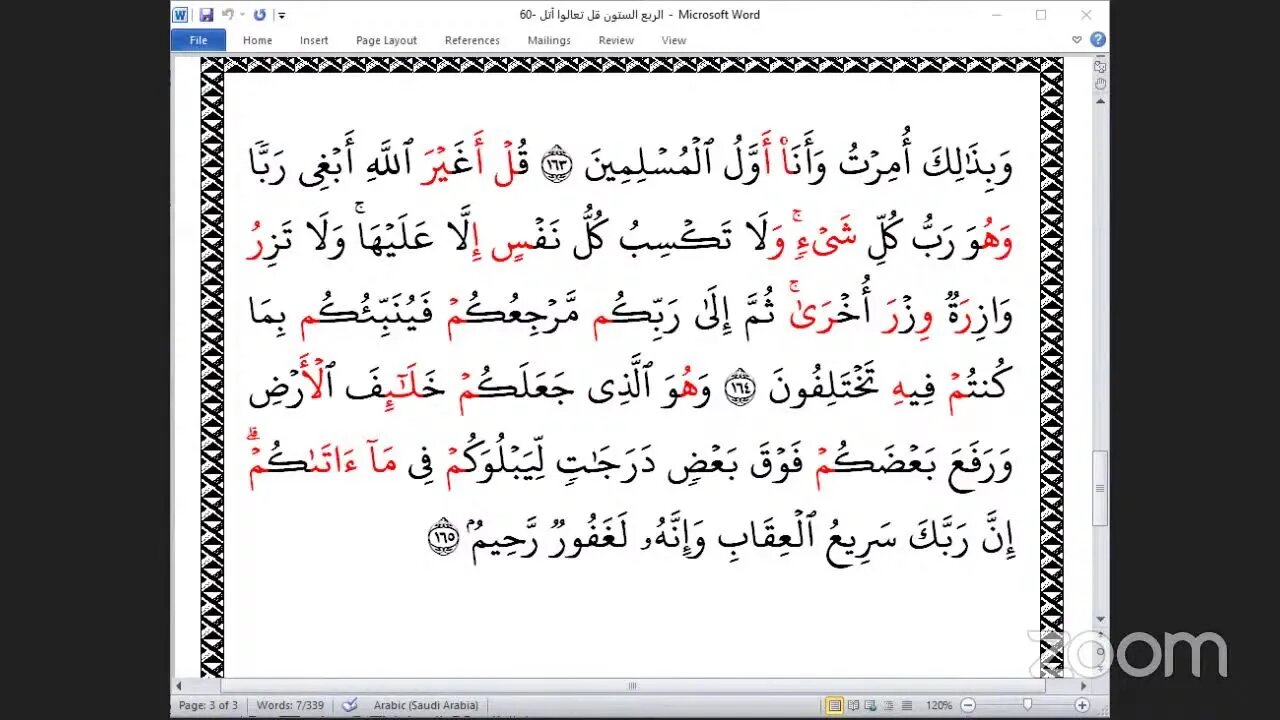Switch to the Insert ribbon tab
The image size is (1280, 720).
(314, 40)
